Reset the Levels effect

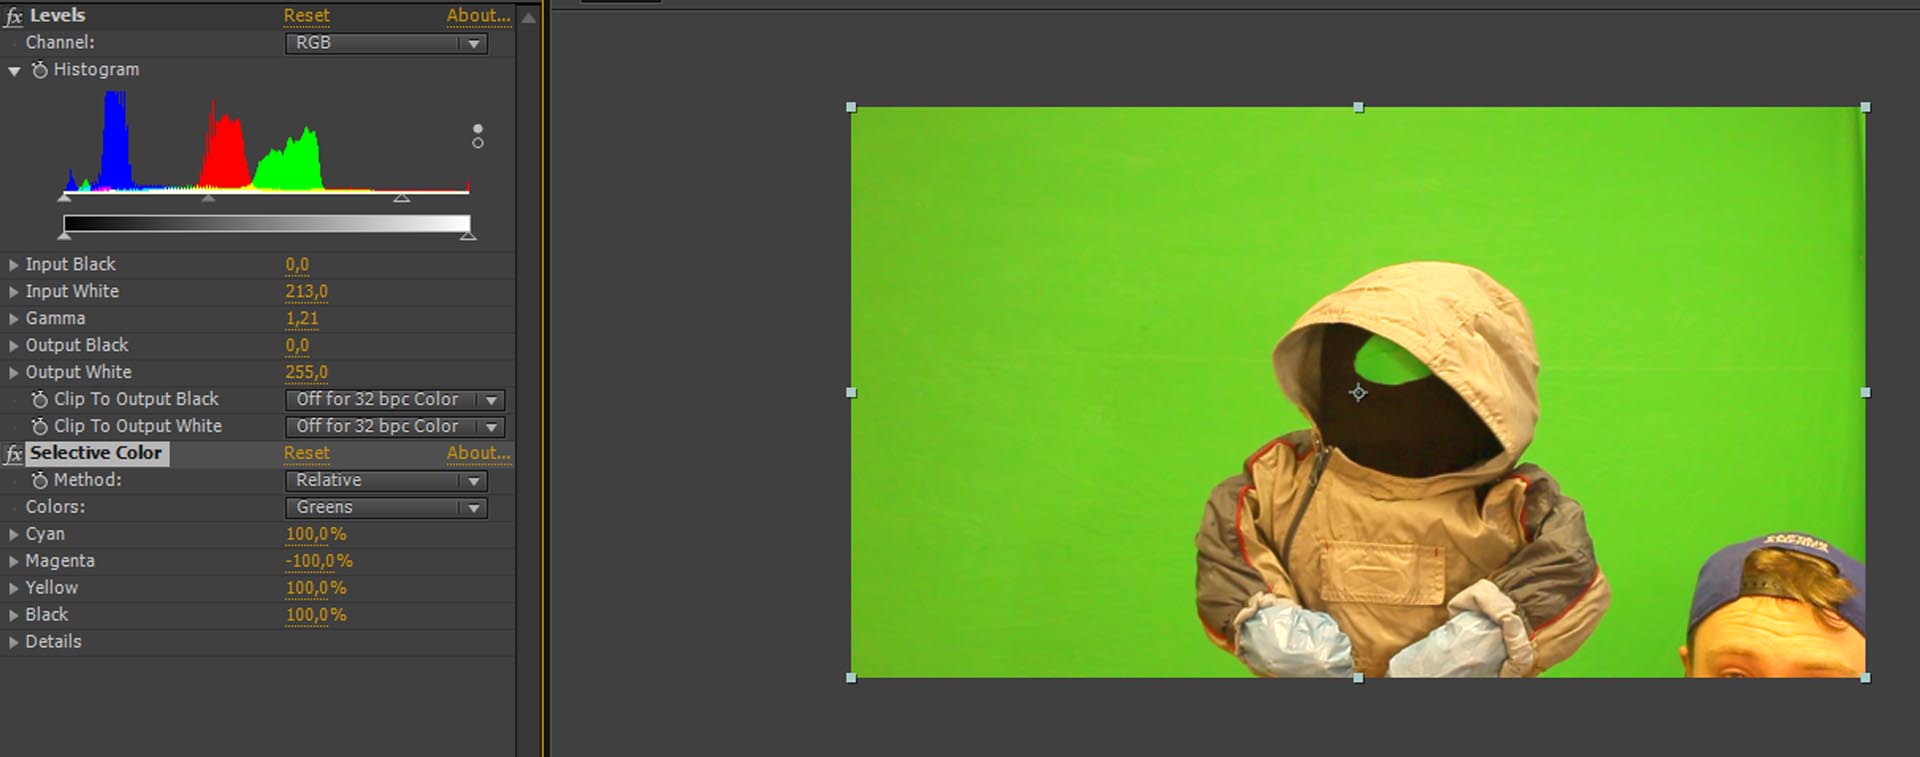tap(306, 16)
